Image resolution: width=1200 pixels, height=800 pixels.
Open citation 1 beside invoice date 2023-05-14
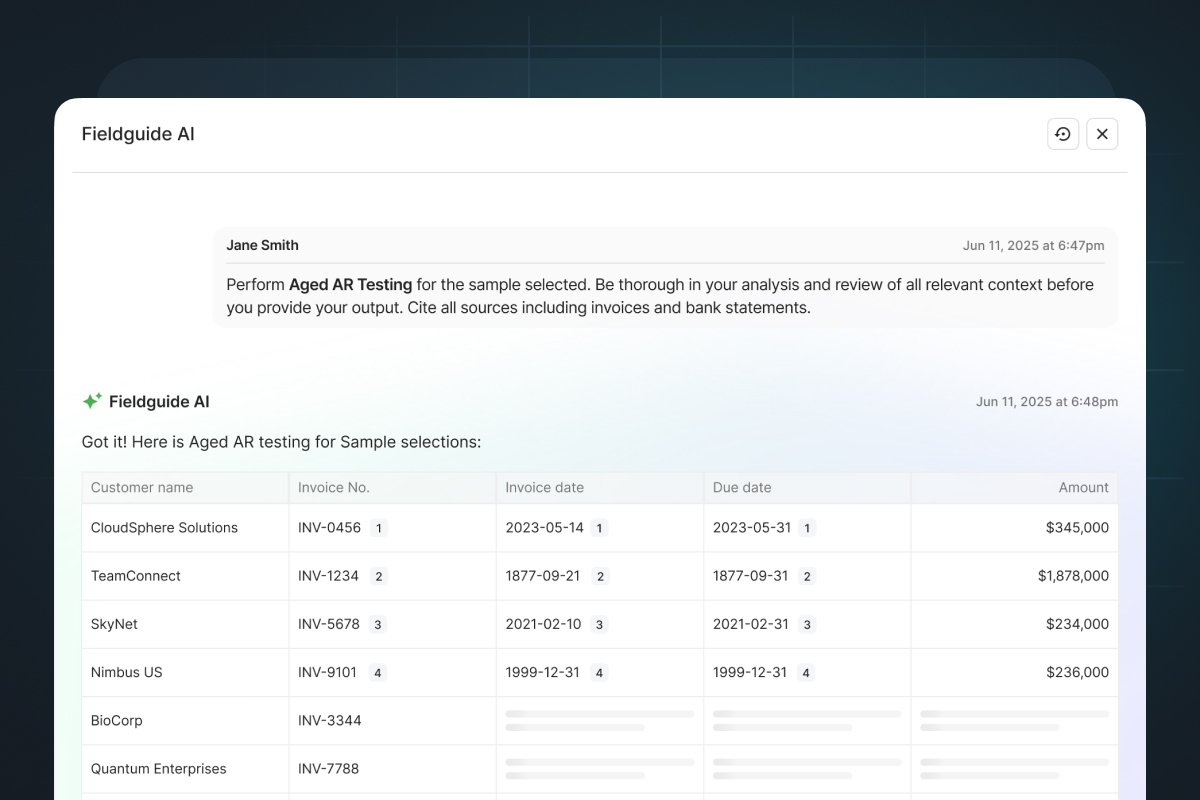click(x=599, y=528)
